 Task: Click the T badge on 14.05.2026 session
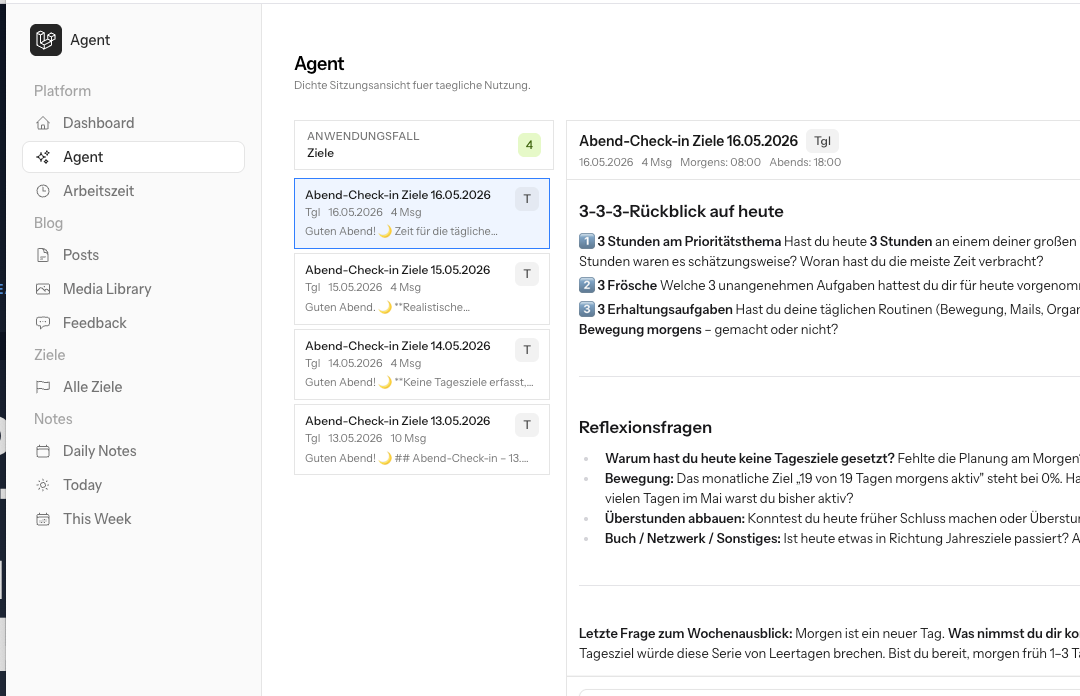tap(527, 350)
